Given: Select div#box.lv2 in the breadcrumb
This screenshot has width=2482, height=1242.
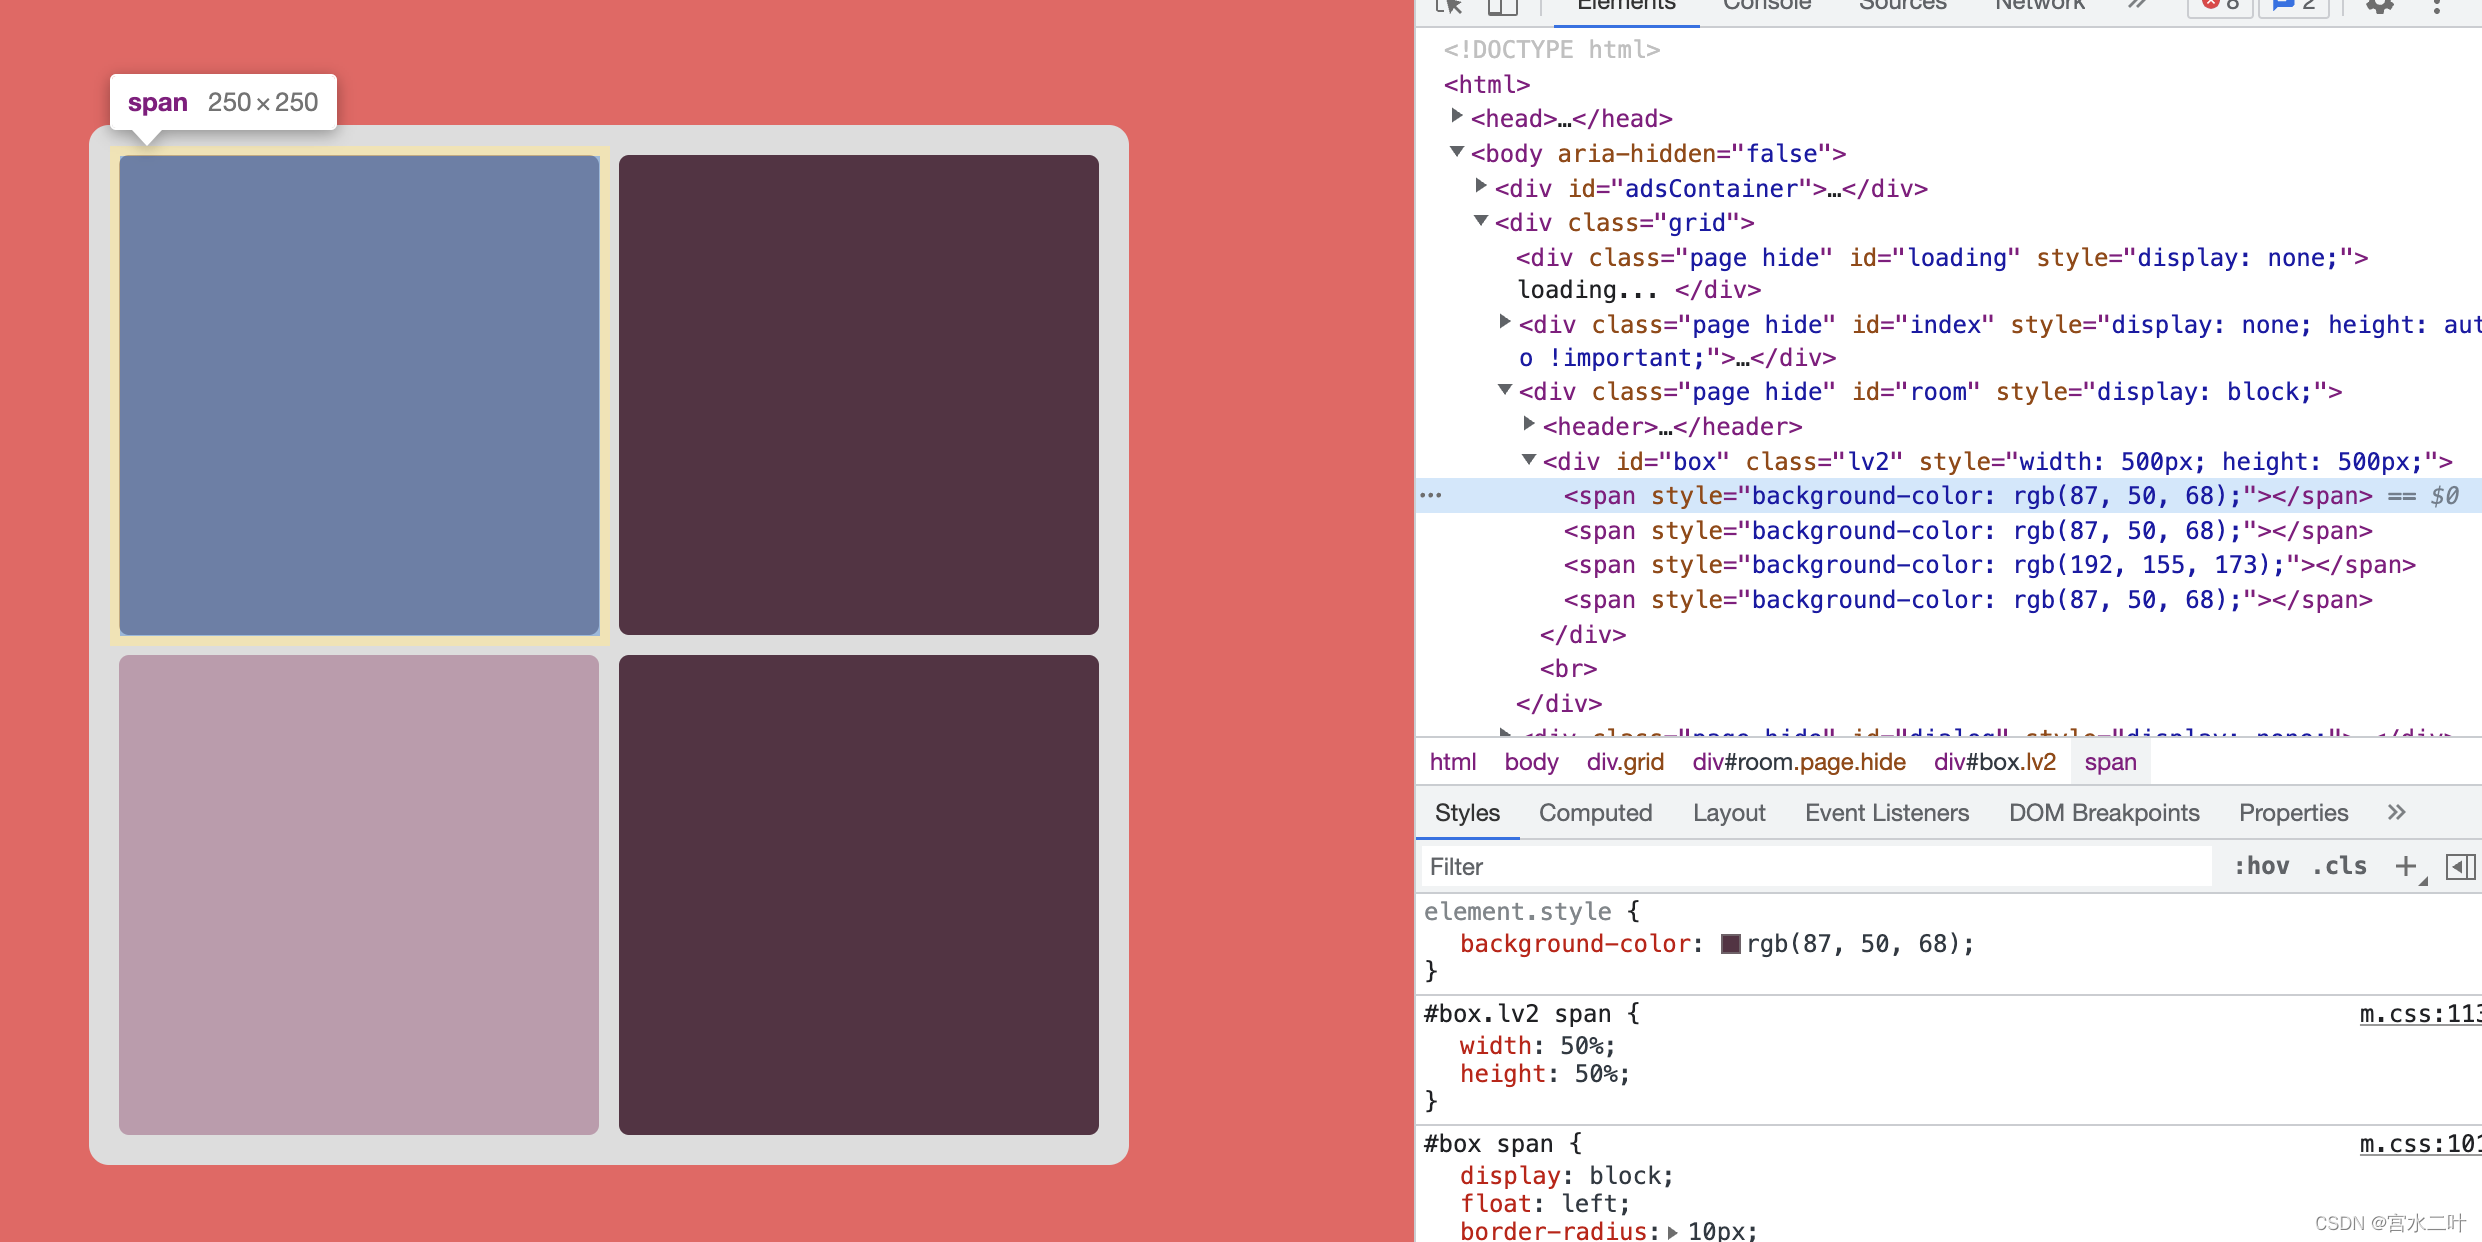Looking at the screenshot, I should [1994, 762].
